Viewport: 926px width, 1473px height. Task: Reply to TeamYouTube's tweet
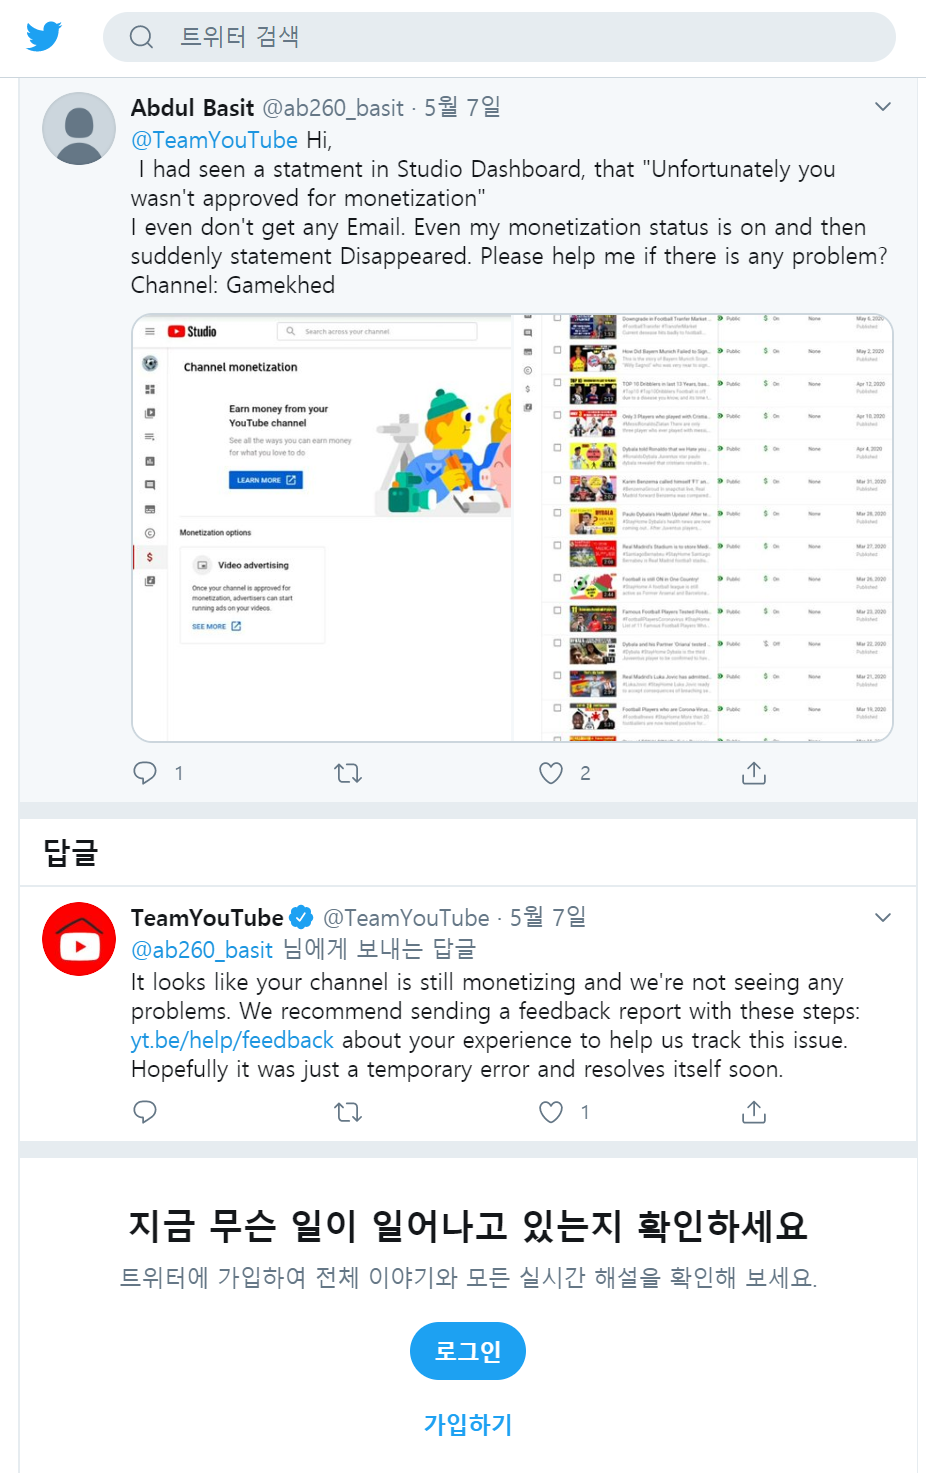[x=146, y=1112]
